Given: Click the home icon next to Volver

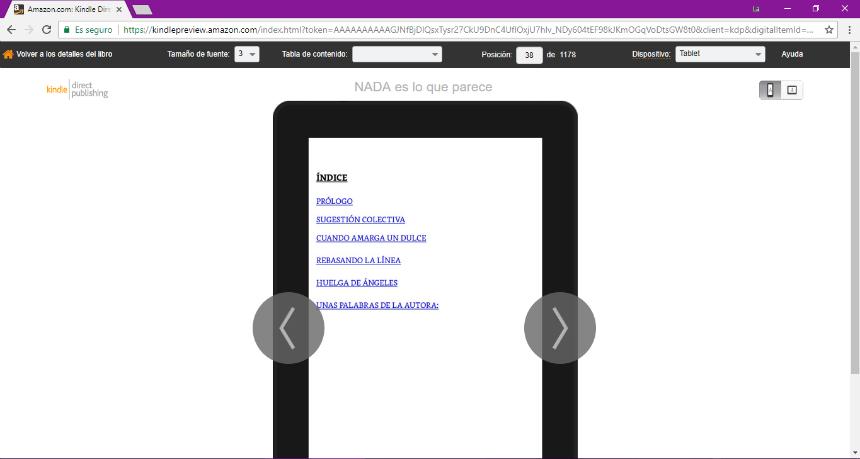Looking at the screenshot, I should (8, 54).
